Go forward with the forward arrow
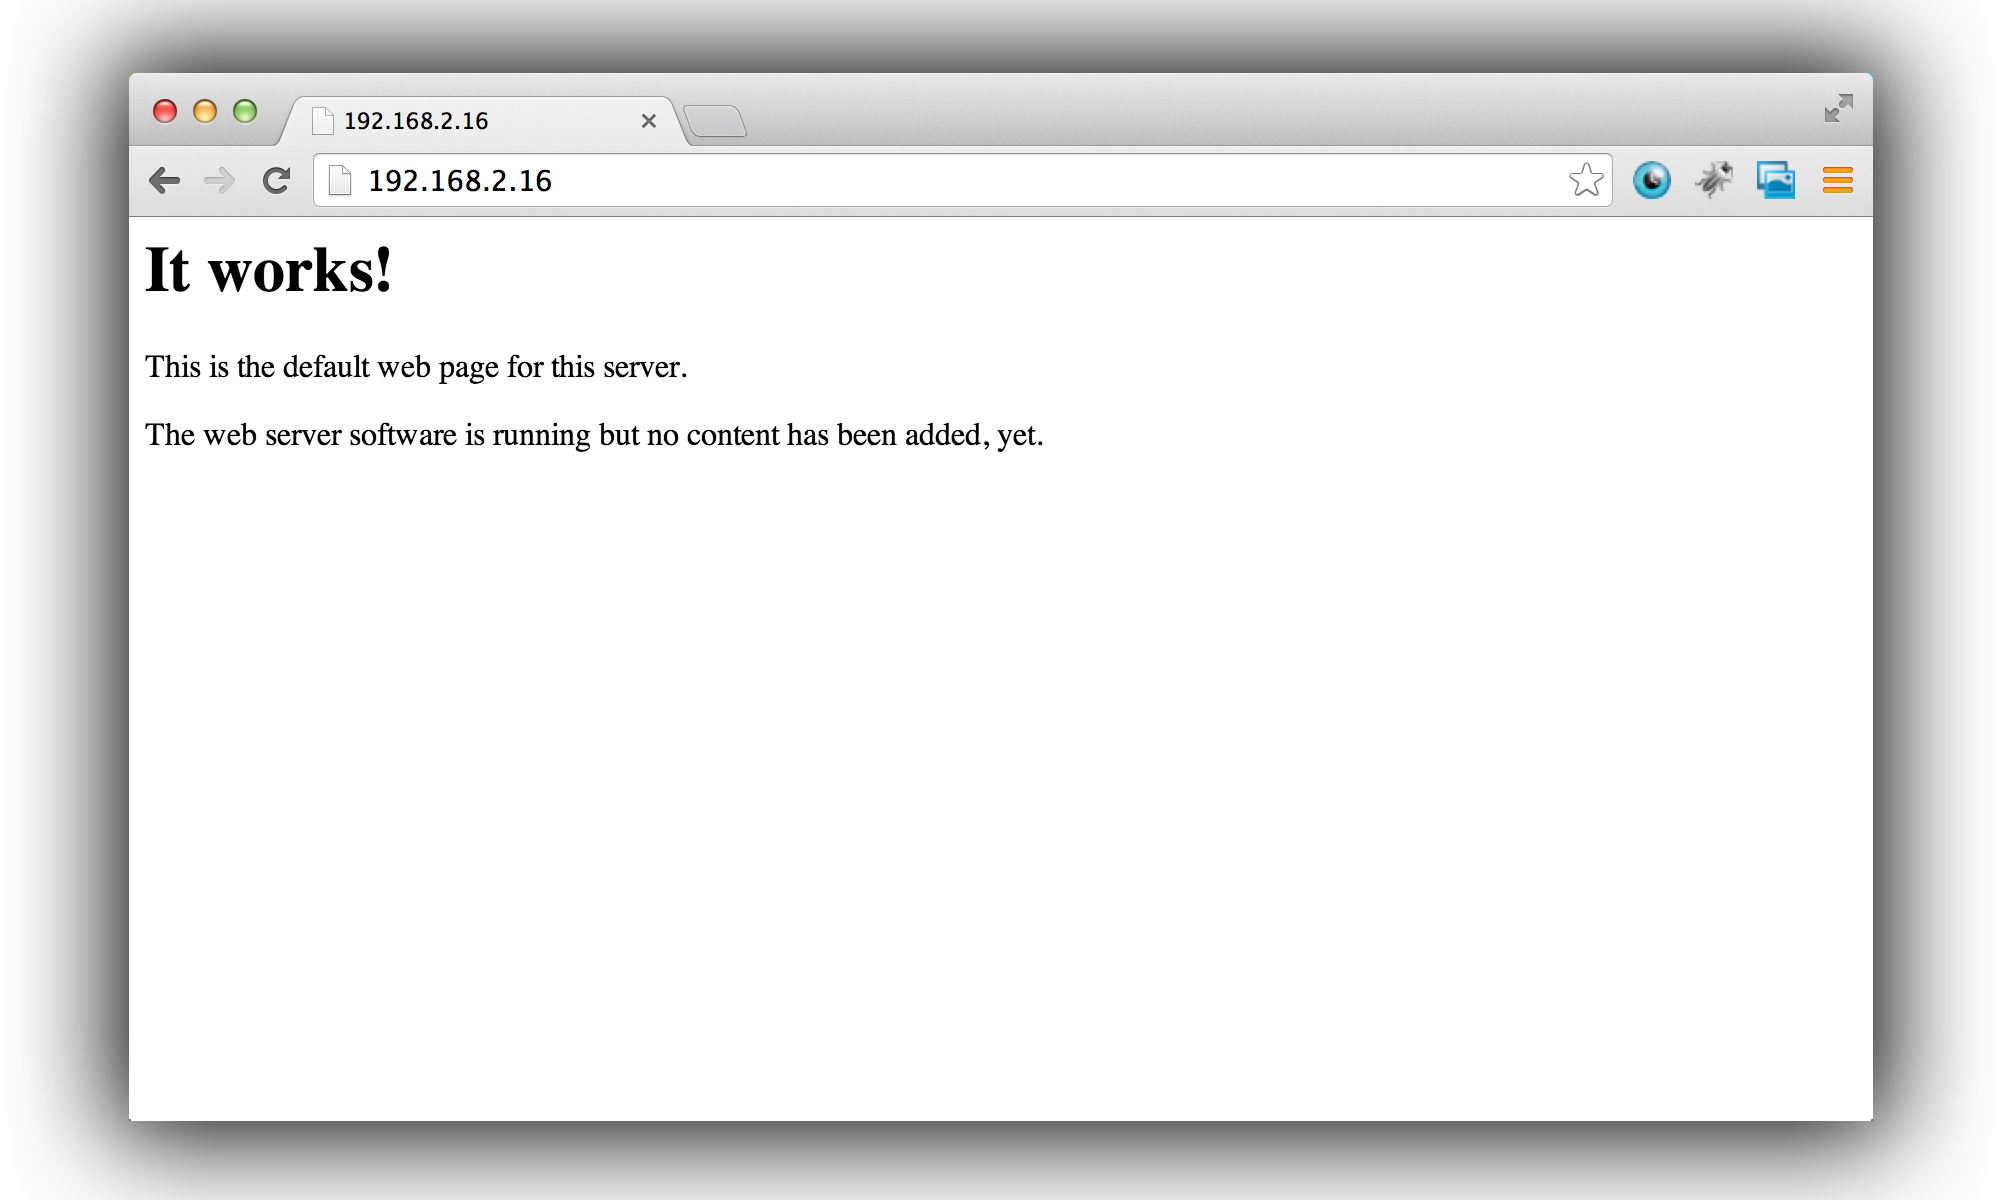 pos(219,181)
